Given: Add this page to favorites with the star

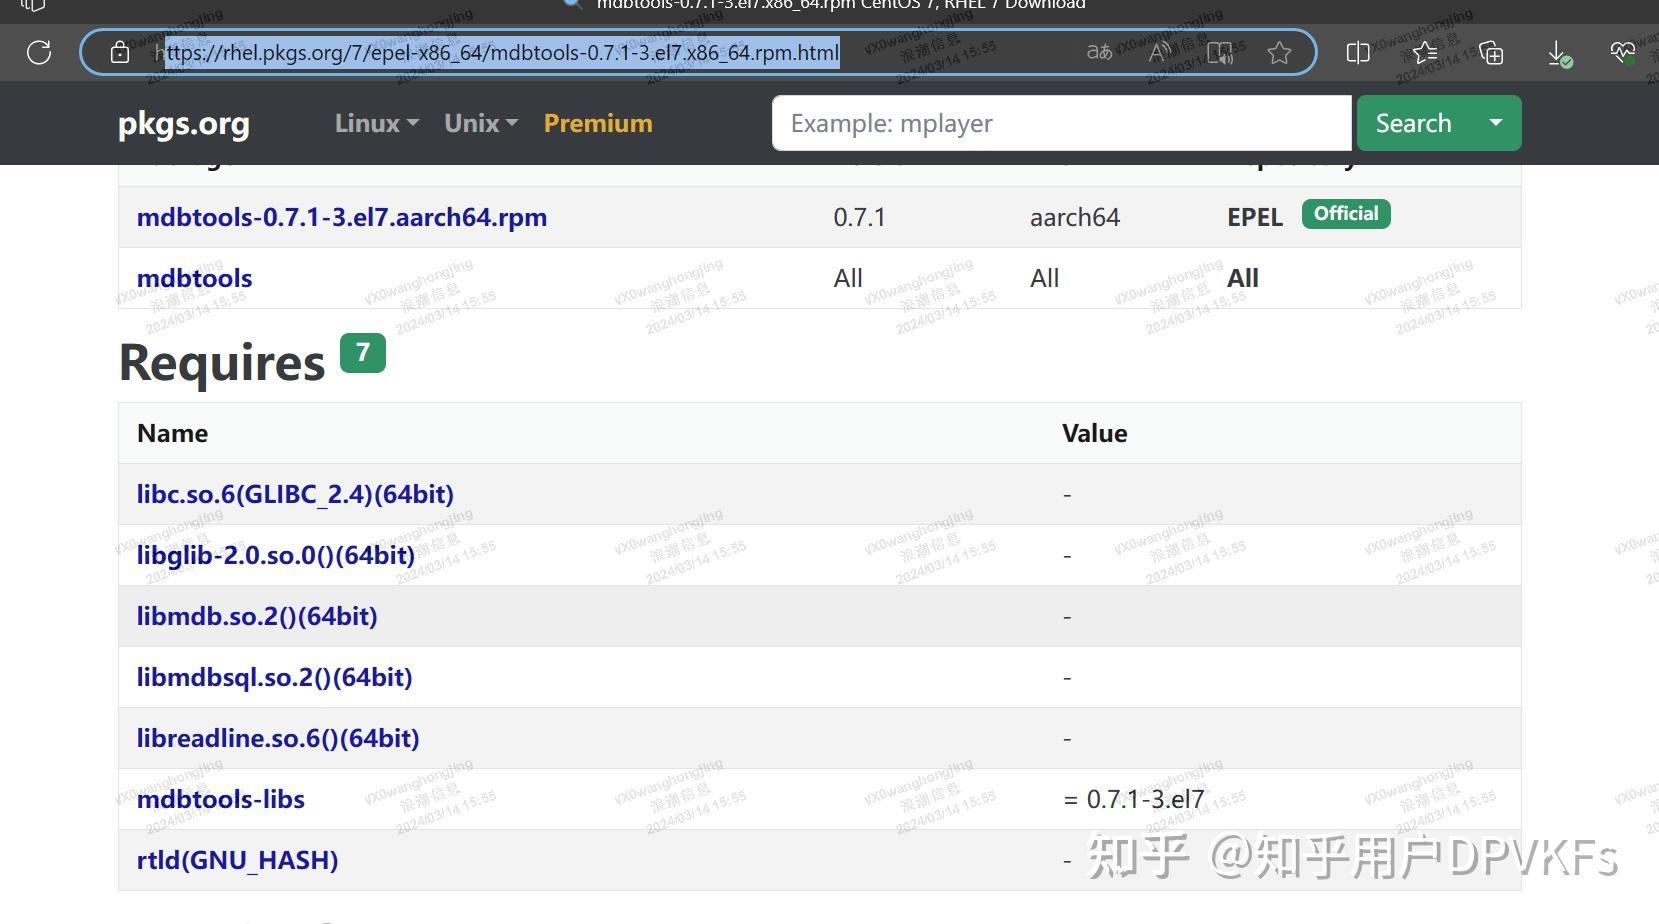Looking at the screenshot, I should (x=1280, y=52).
